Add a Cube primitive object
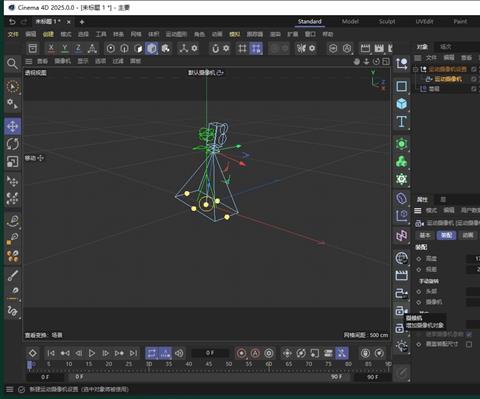Viewport: 480px width, 399px height. [x=401, y=104]
